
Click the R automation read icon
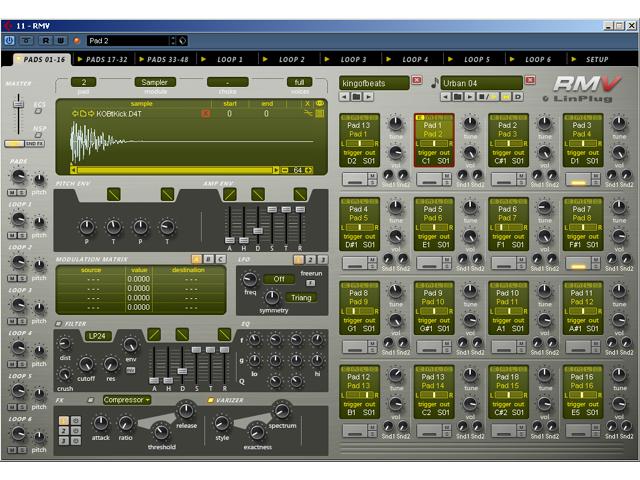[x=45, y=40]
